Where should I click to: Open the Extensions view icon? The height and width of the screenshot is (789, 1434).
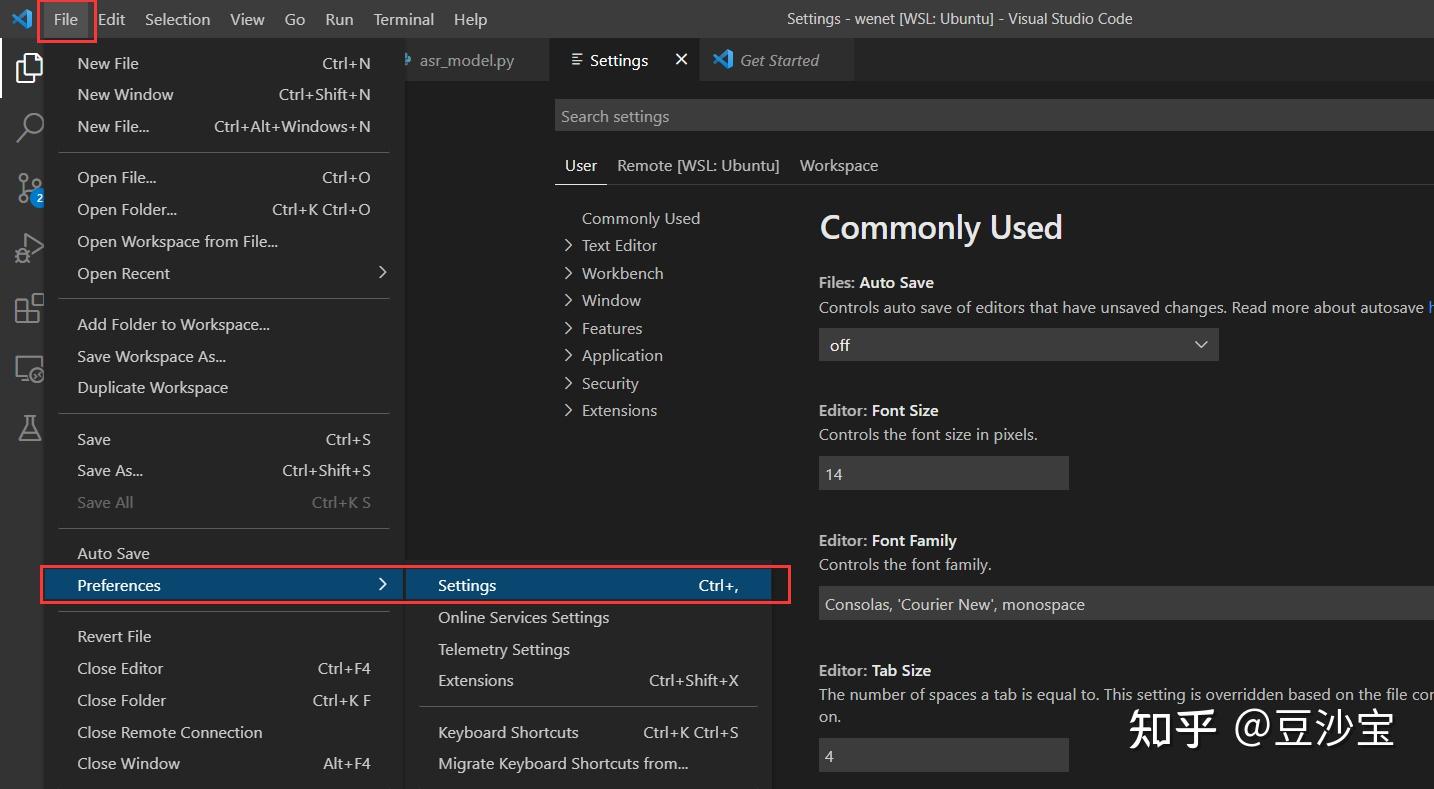pyautogui.click(x=29, y=309)
